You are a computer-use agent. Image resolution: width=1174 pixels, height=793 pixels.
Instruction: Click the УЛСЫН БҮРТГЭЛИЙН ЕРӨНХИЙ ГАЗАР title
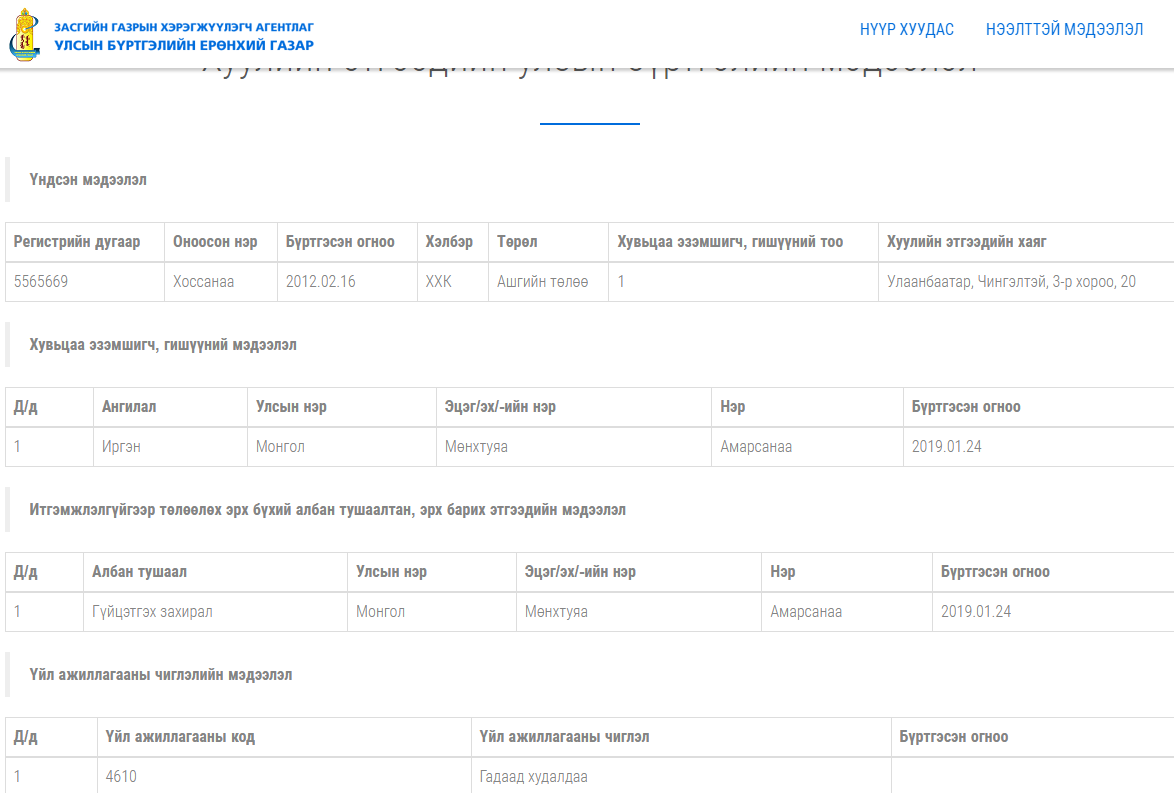[x=184, y=46]
